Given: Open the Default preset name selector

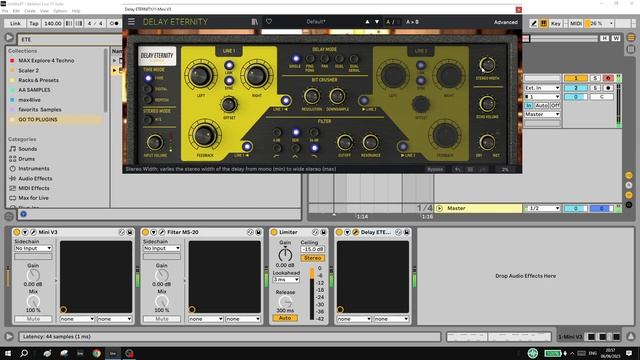Looking at the screenshot, I should tap(316, 22).
